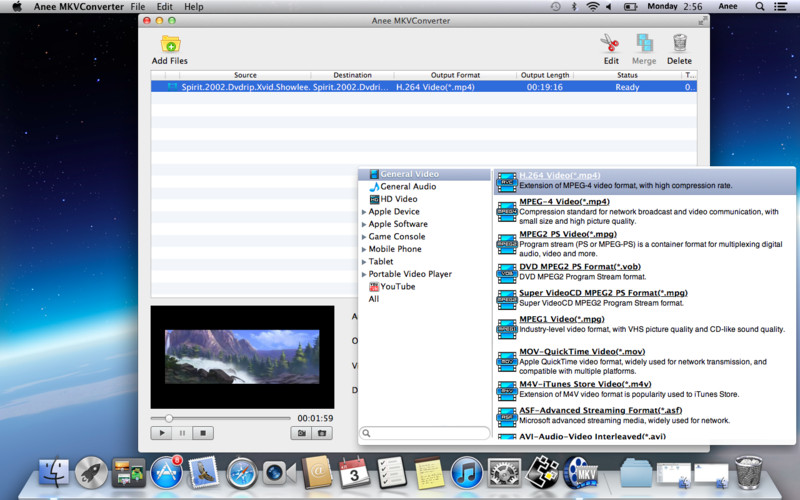Screen dimensions: 800x500
Task: Click the preview seek slider handle
Action: coord(169,418)
